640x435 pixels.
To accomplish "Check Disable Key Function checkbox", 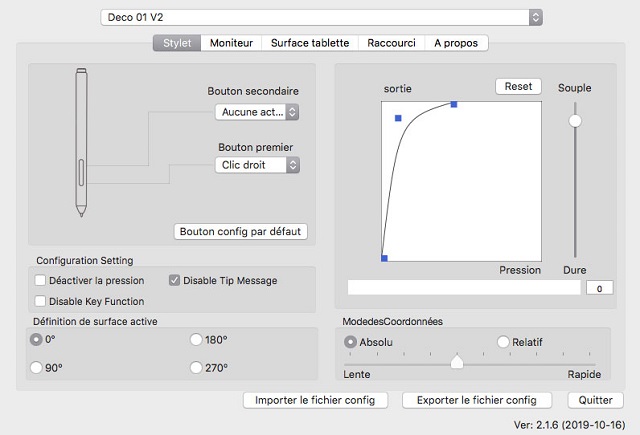I will (40, 301).
